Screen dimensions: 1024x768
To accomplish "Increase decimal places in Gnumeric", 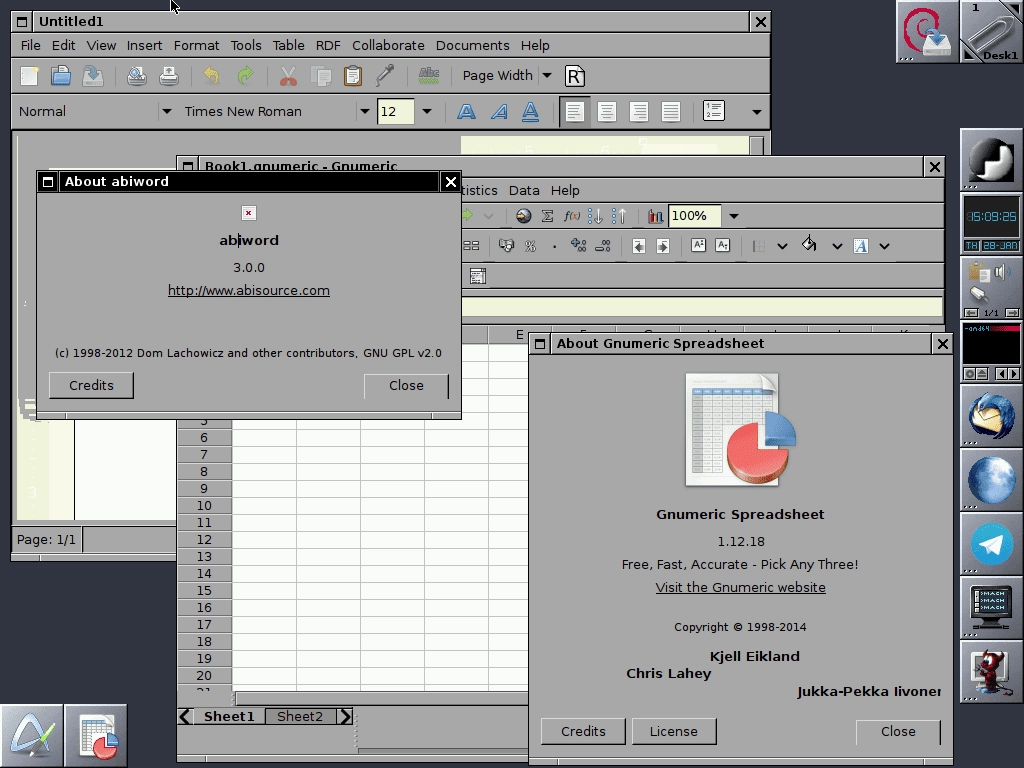I will click(579, 246).
